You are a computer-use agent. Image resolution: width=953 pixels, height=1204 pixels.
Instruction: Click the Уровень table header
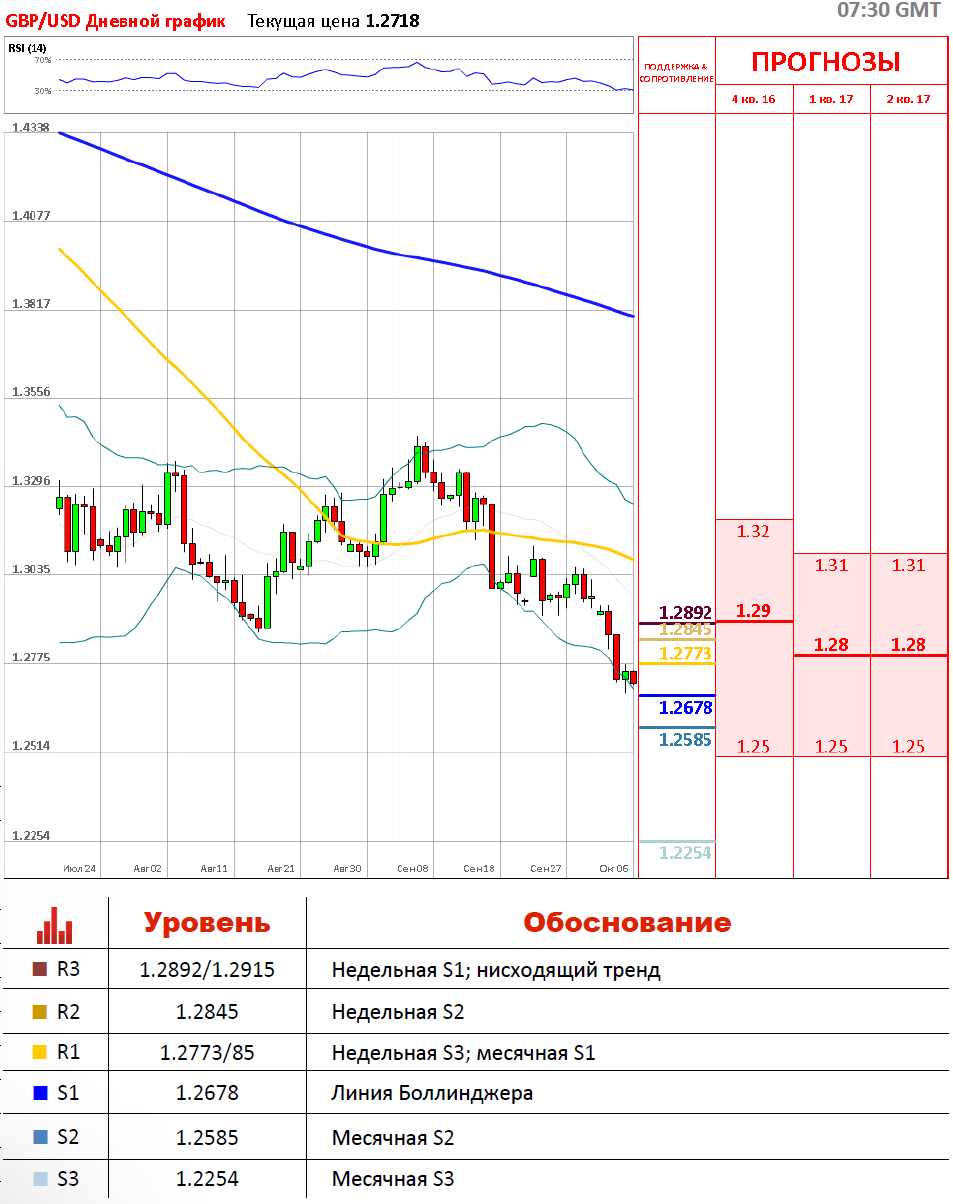click(207, 922)
